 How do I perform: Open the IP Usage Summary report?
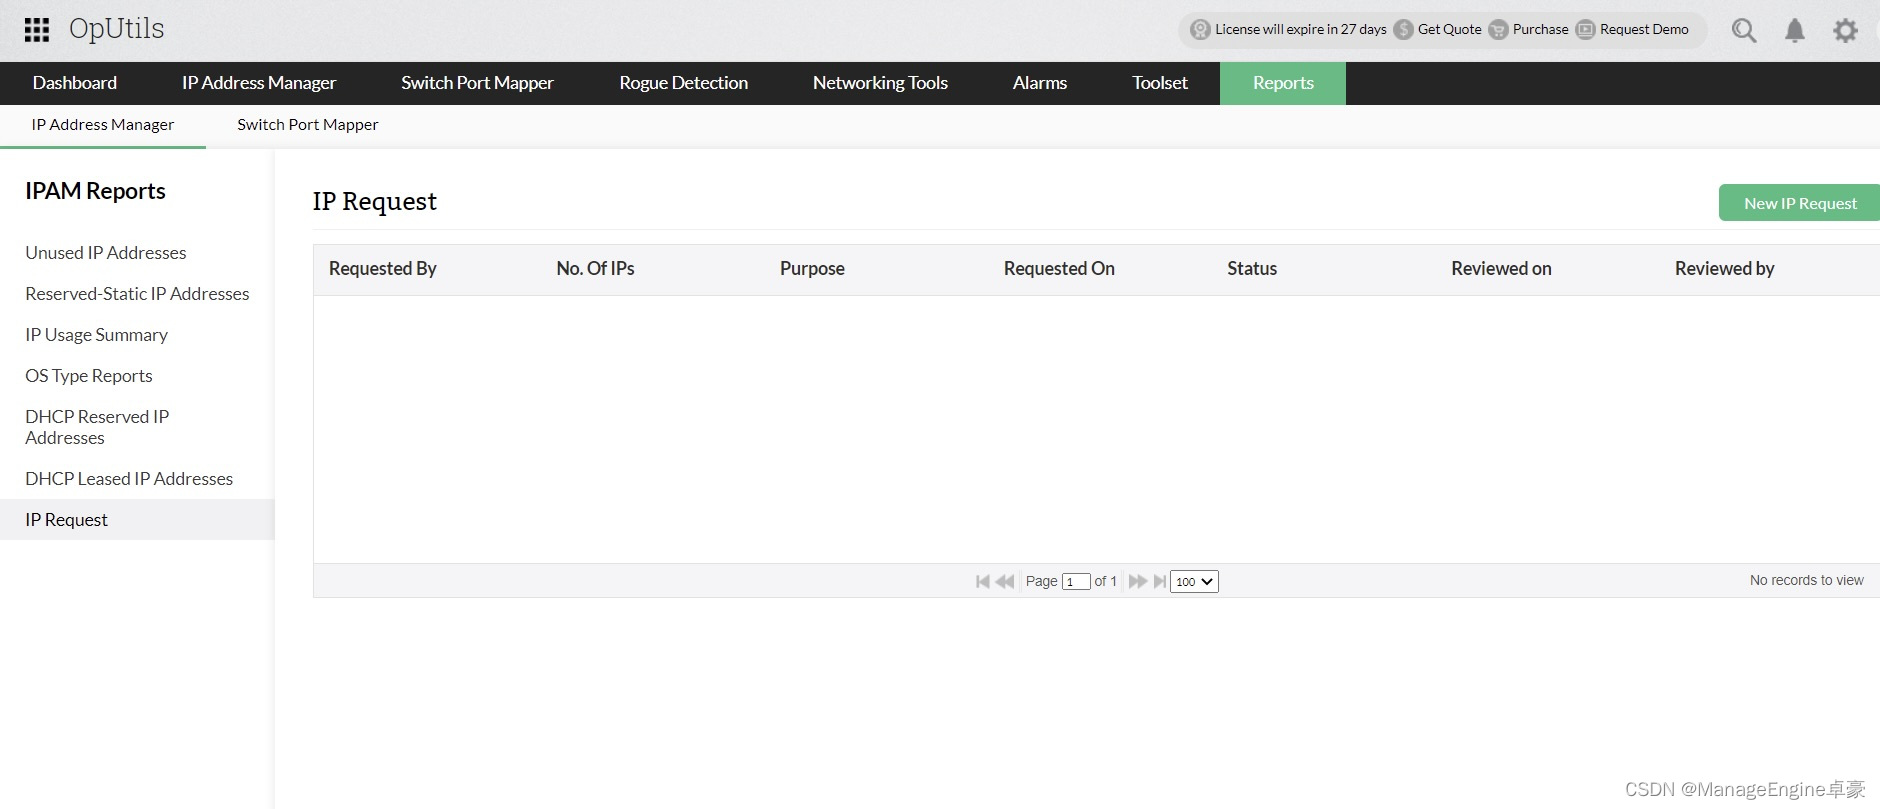[x=96, y=335]
